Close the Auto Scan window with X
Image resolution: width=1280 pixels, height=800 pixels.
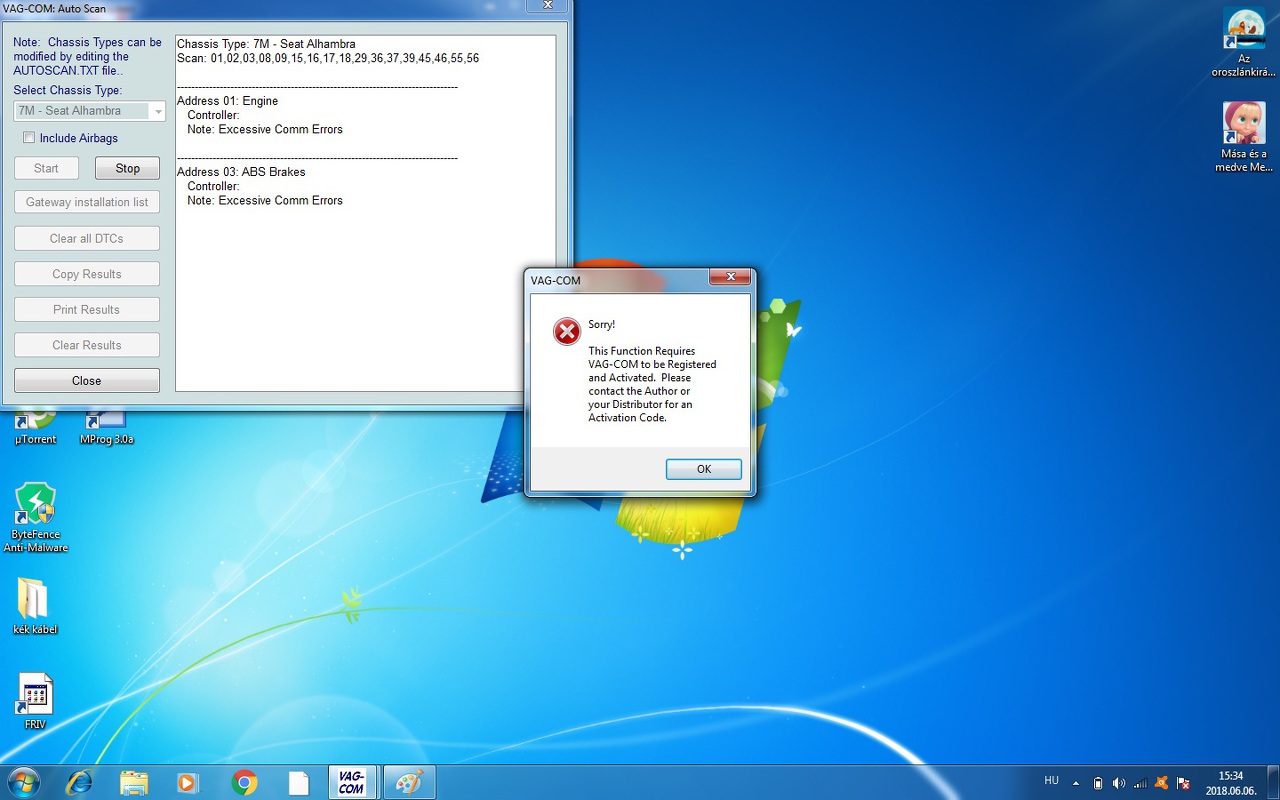(x=547, y=5)
